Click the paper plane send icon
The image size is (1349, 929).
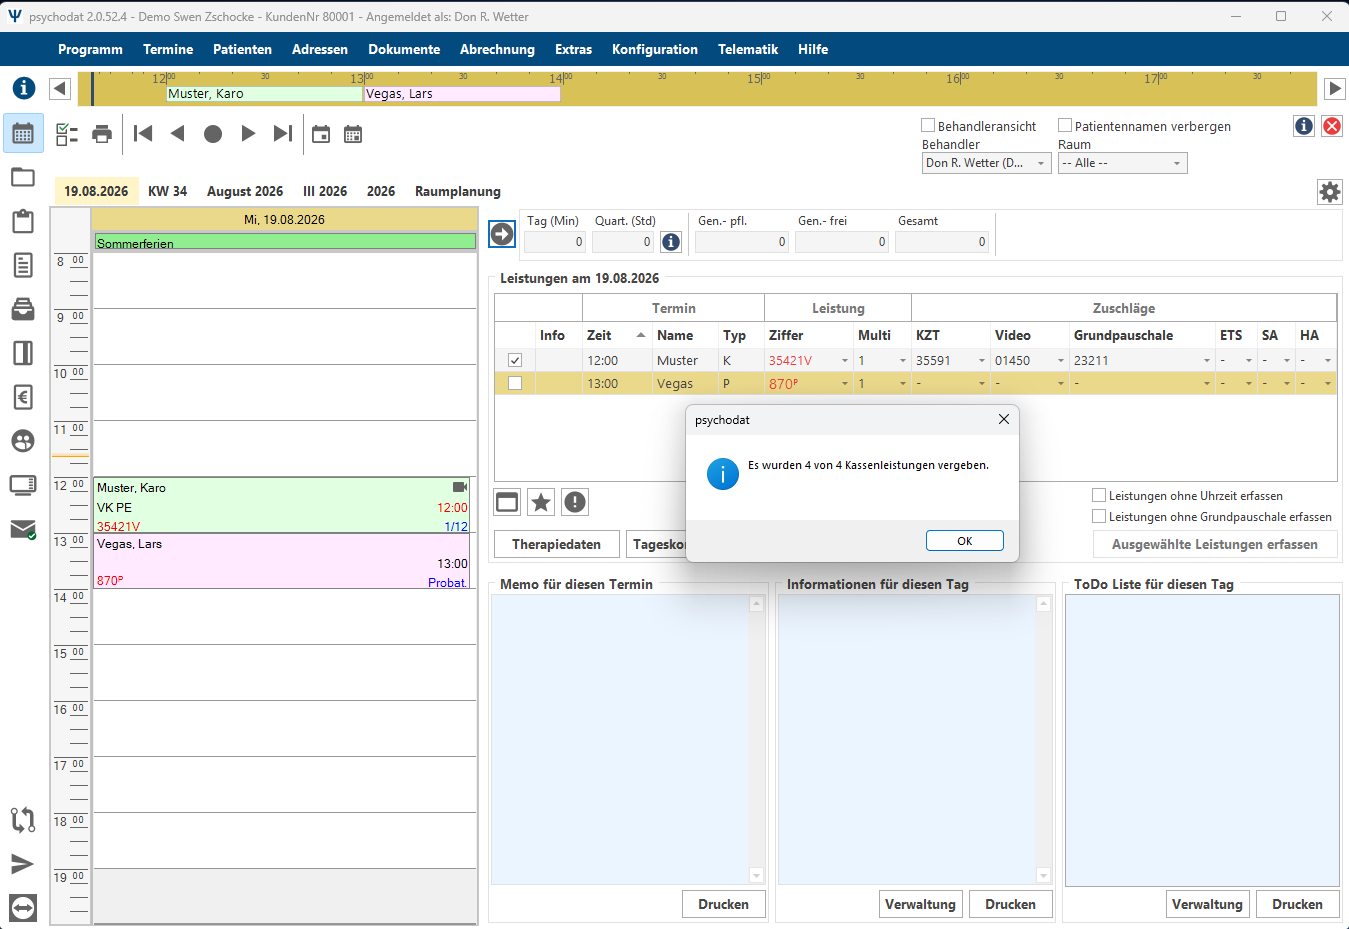tap(23, 864)
